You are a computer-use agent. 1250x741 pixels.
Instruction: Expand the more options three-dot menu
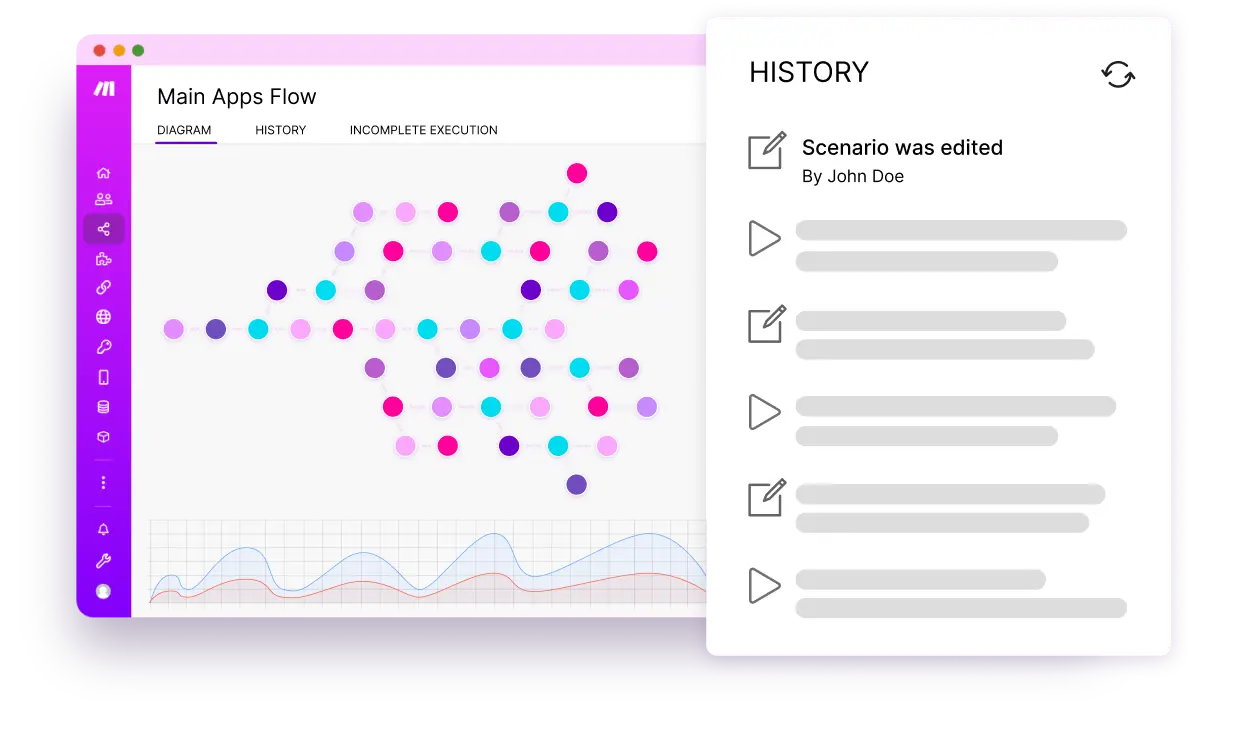pos(103,482)
